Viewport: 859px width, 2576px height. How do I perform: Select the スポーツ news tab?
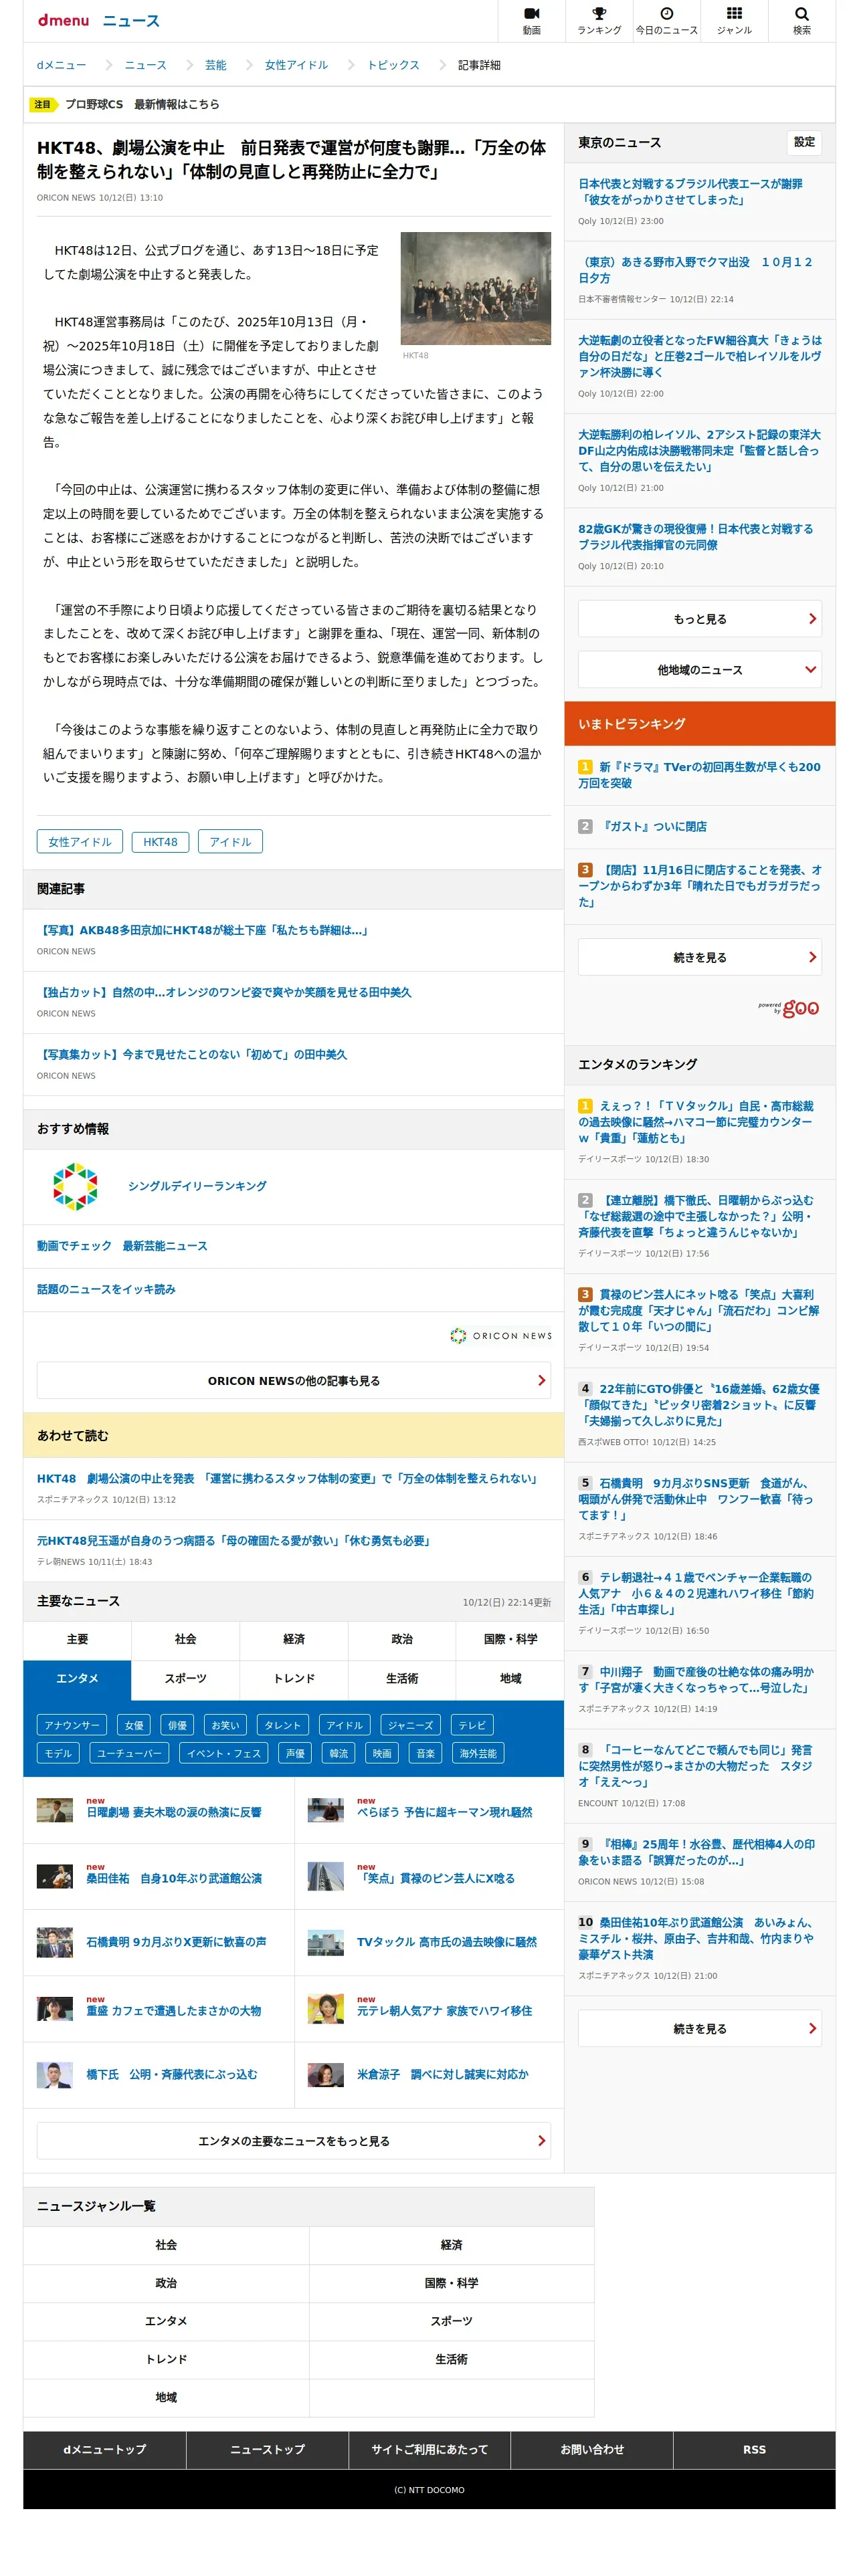[185, 1679]
